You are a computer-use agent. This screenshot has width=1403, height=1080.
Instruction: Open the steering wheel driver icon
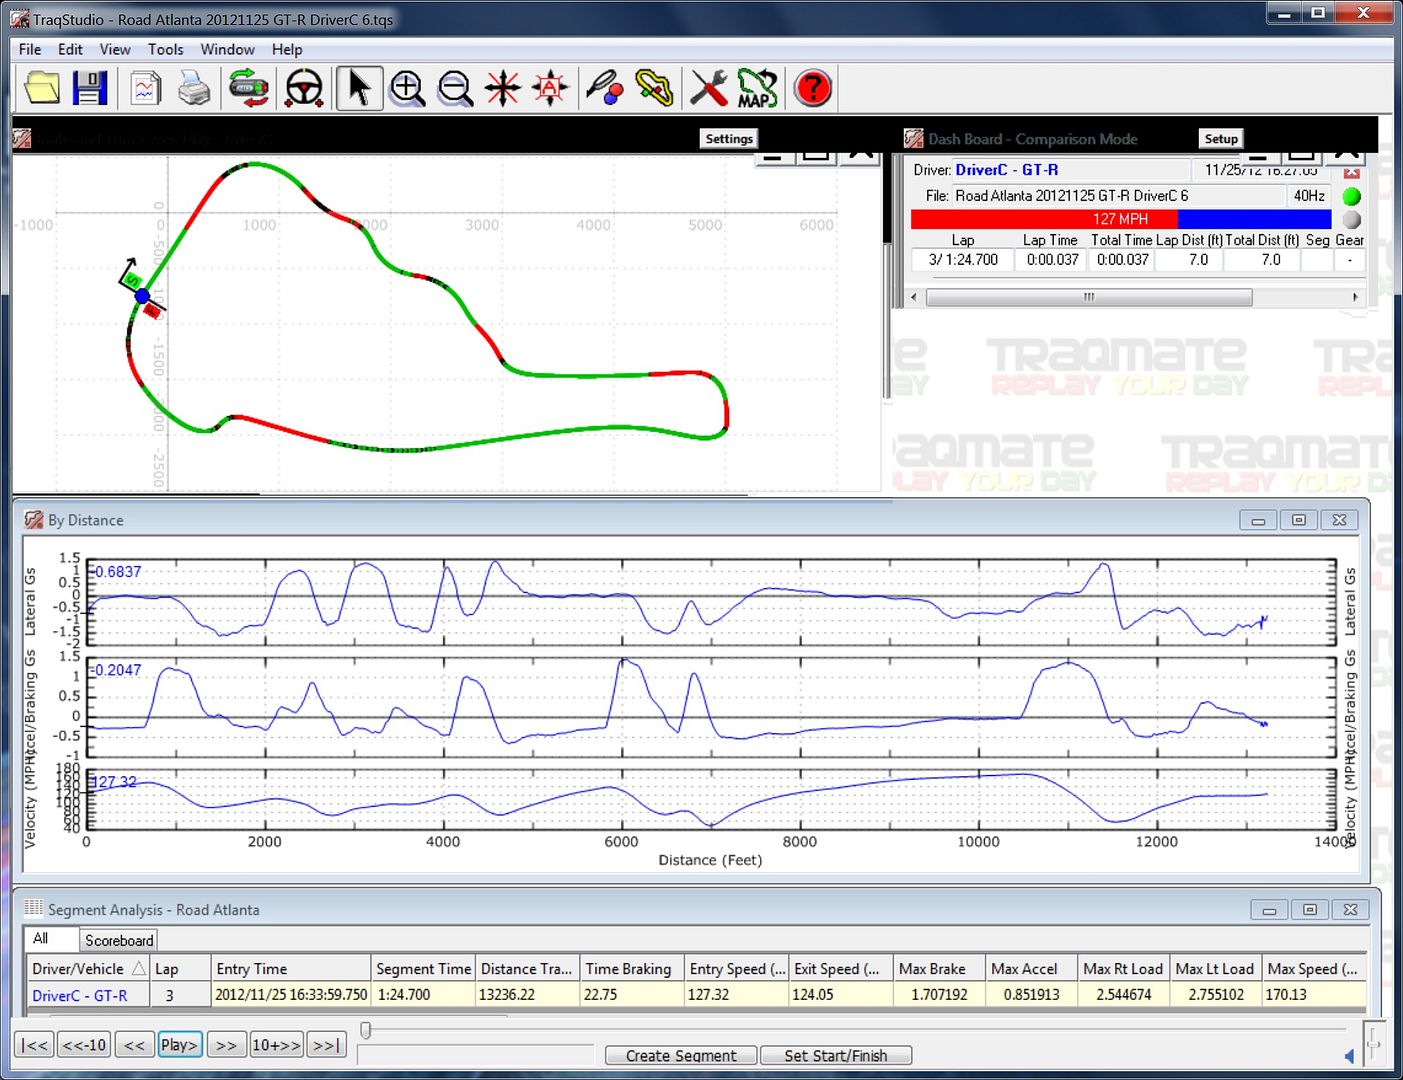point(304,88)
